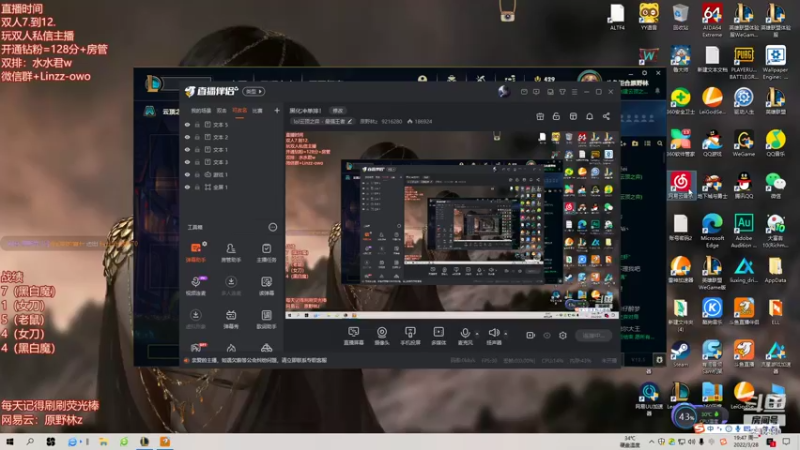800x450 pixels.
Task: Click the share icon in the streaming app header
Action: pos(606,116)
